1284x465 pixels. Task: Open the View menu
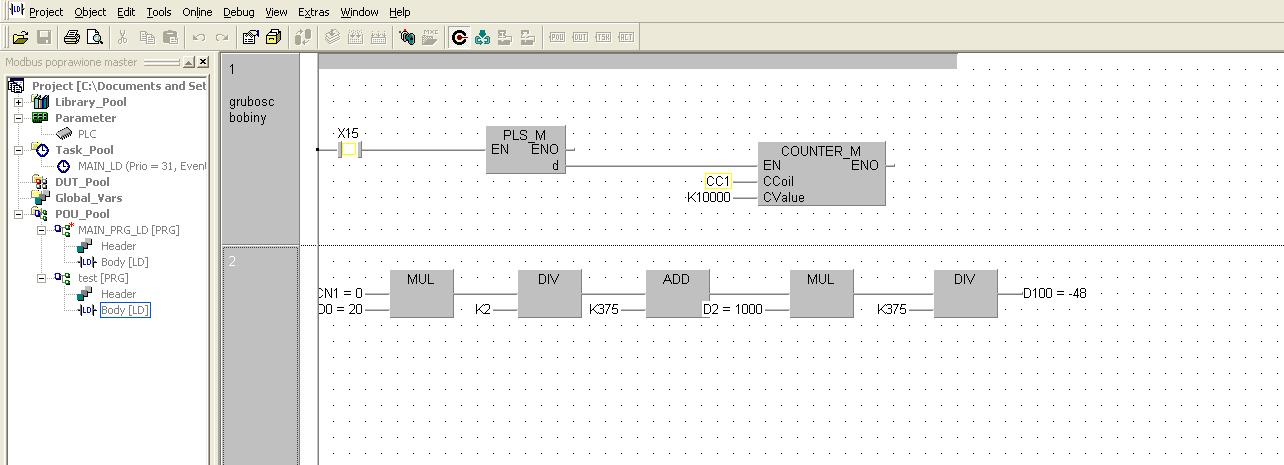pos(277,12)
